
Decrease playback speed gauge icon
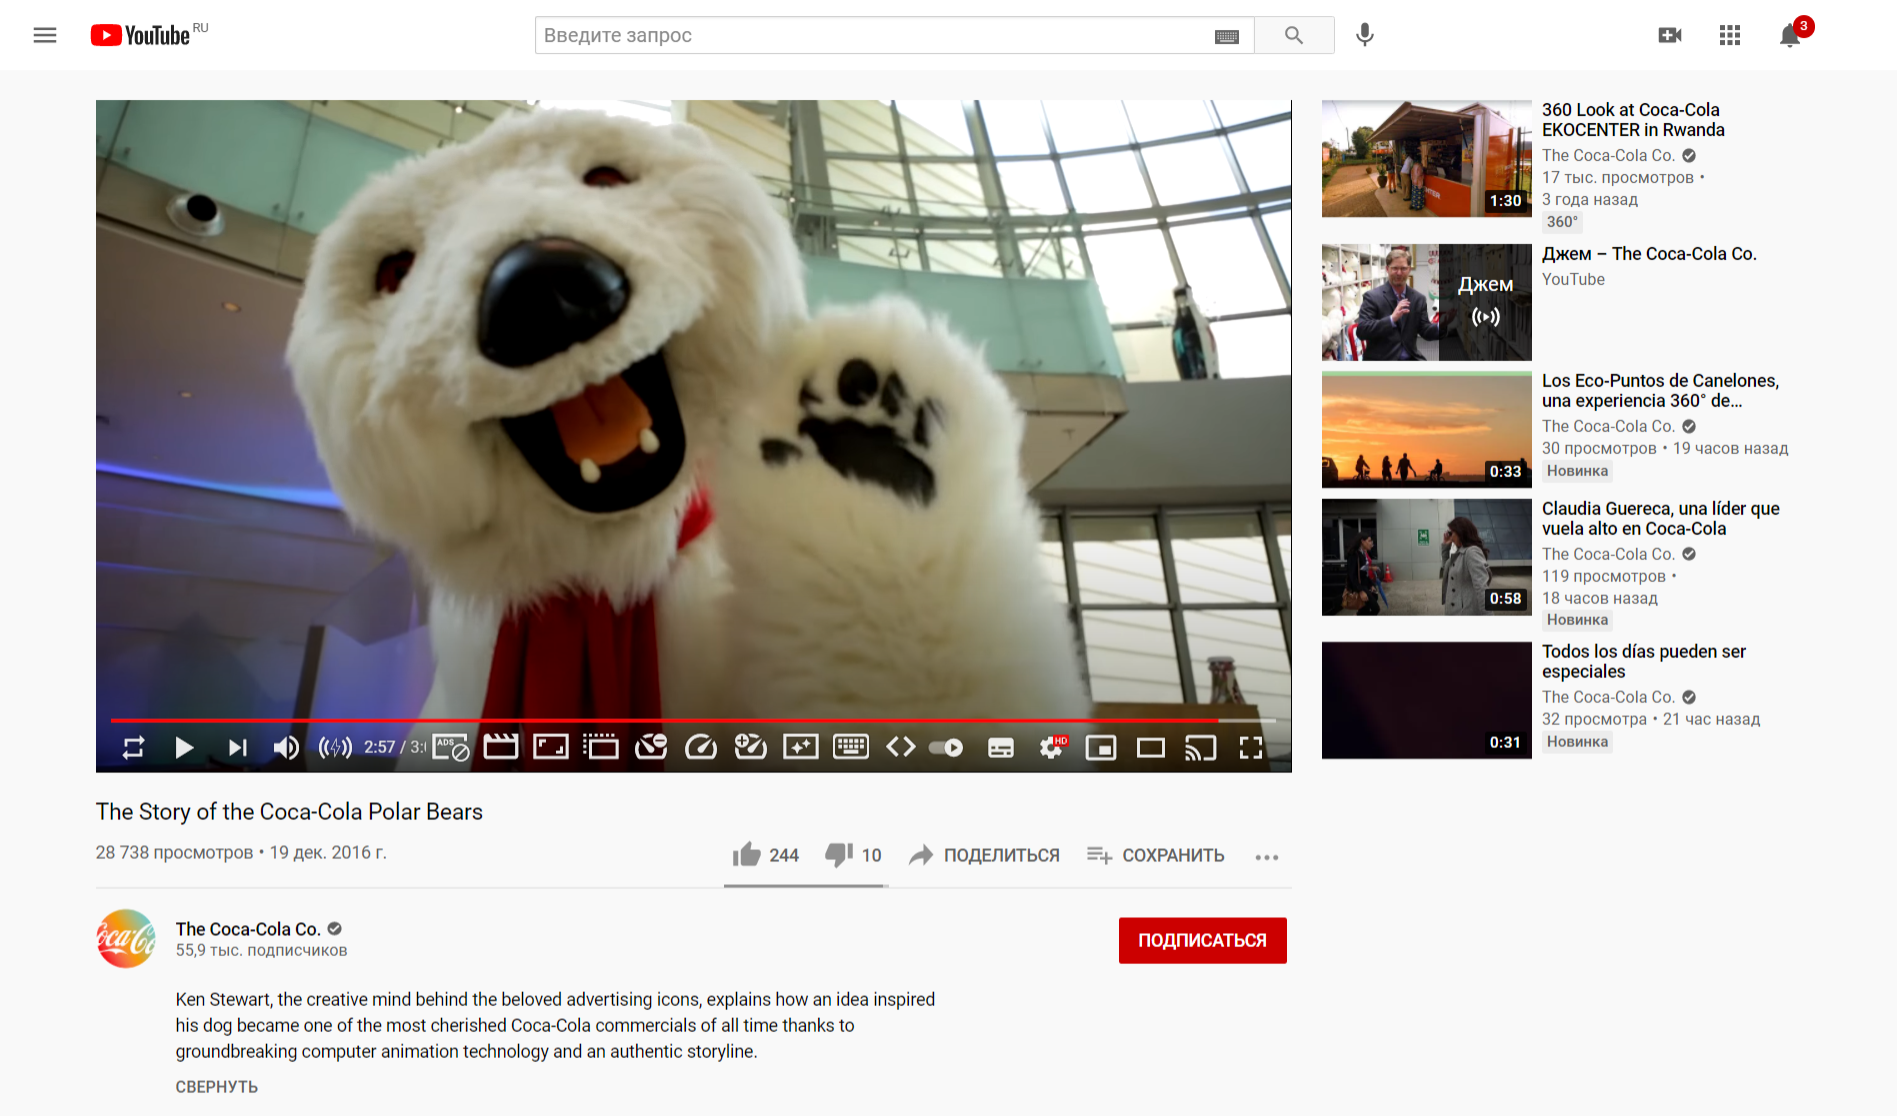[651, 746]
